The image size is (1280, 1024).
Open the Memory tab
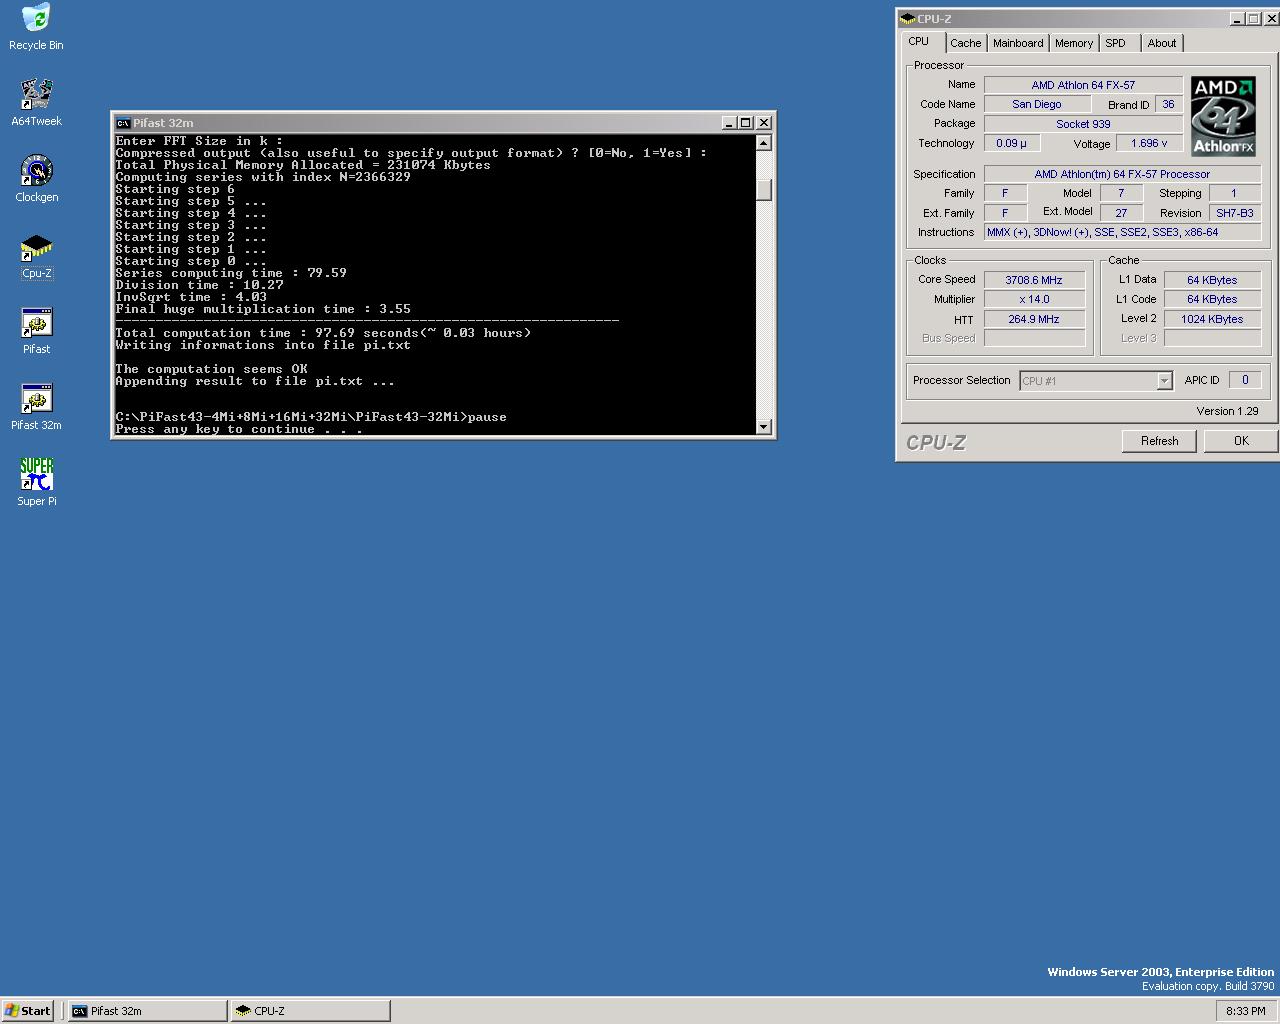tap(1073, 43)
